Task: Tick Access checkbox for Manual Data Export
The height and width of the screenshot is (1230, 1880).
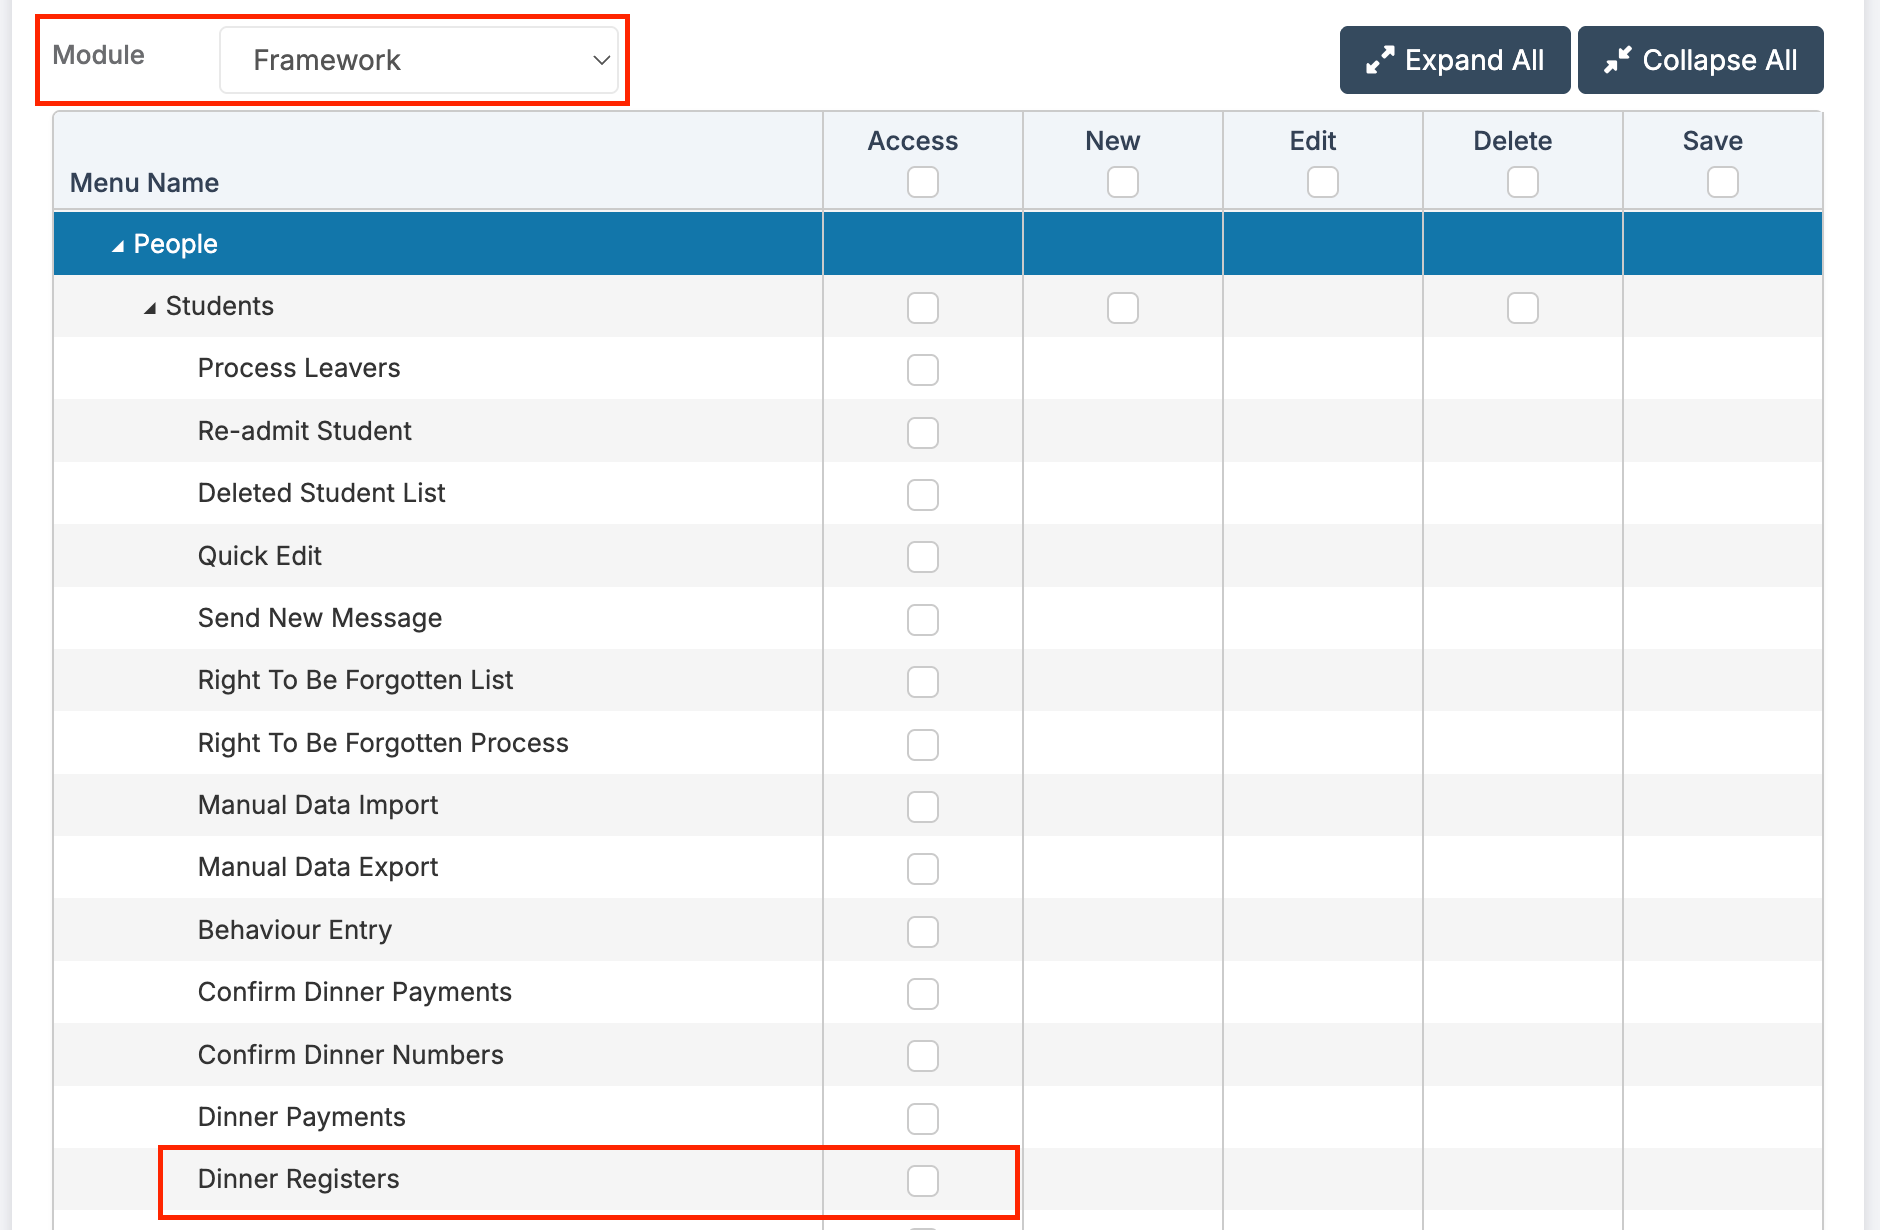Action: tap(923, 869)
